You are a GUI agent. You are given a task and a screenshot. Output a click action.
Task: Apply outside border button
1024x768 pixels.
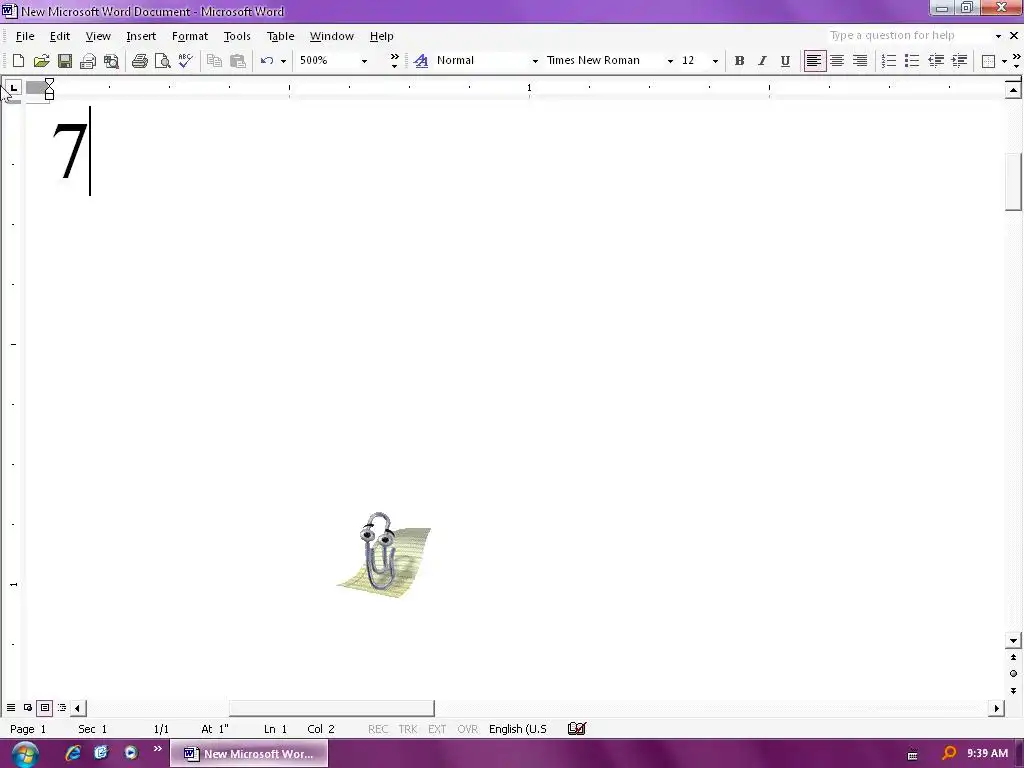(988, 61)
